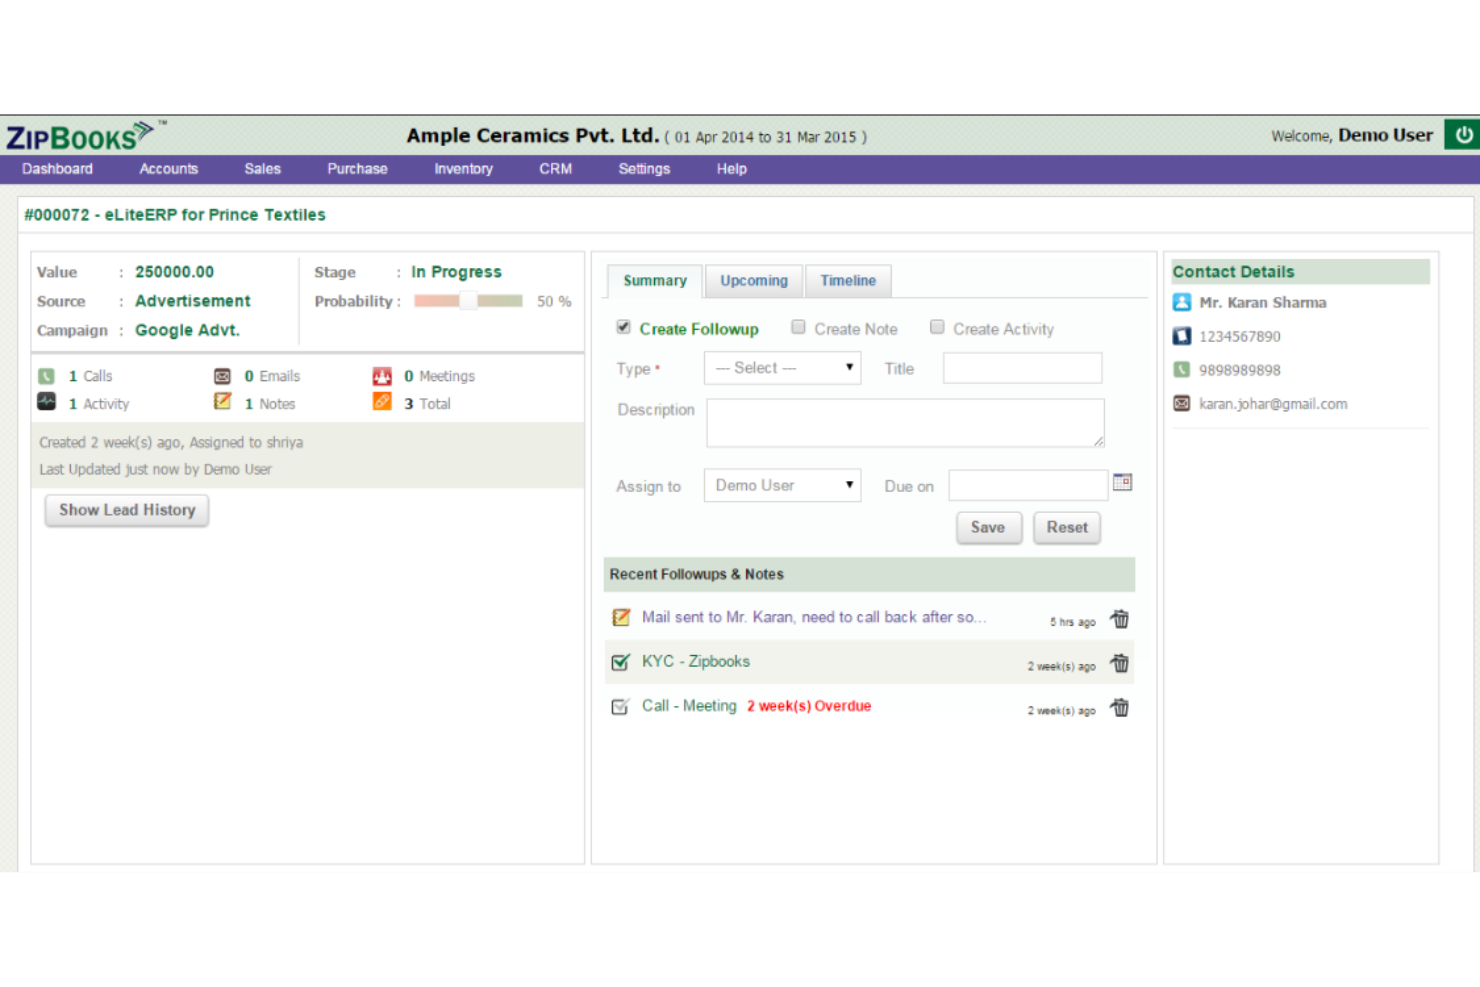This screenshot has width=1480, height=987.
Task: Click the lead title #000072 - eLiteERP for Prince Textiles
Action: coord(175,215)
